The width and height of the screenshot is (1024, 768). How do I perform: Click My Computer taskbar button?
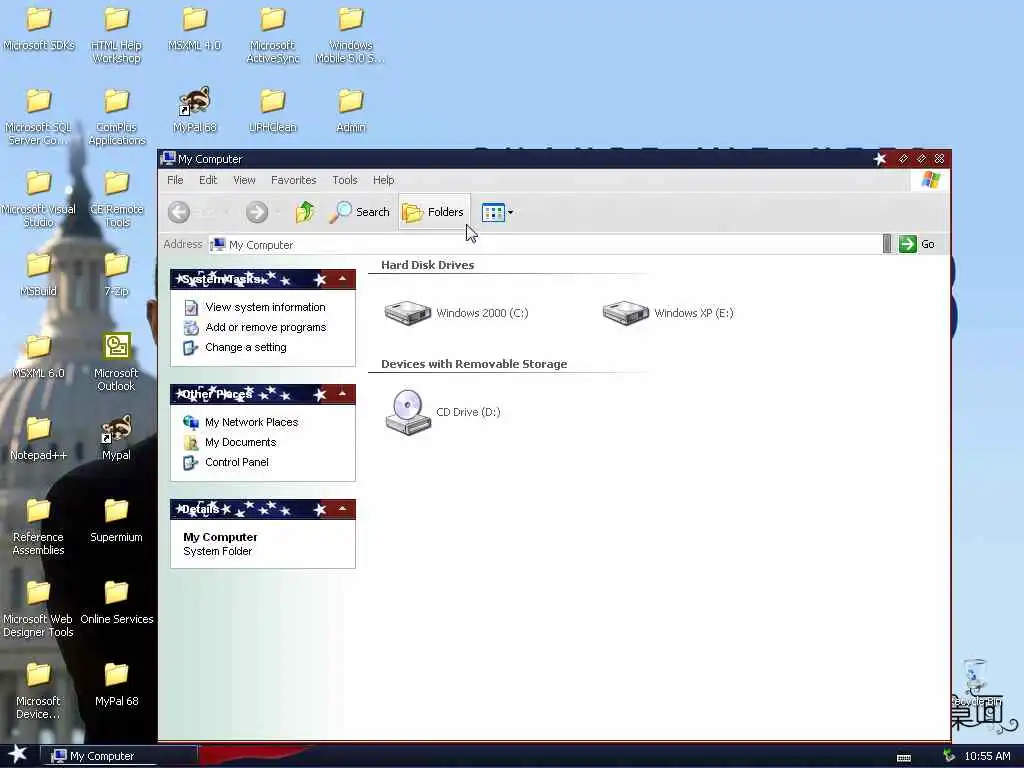point(119,756)
